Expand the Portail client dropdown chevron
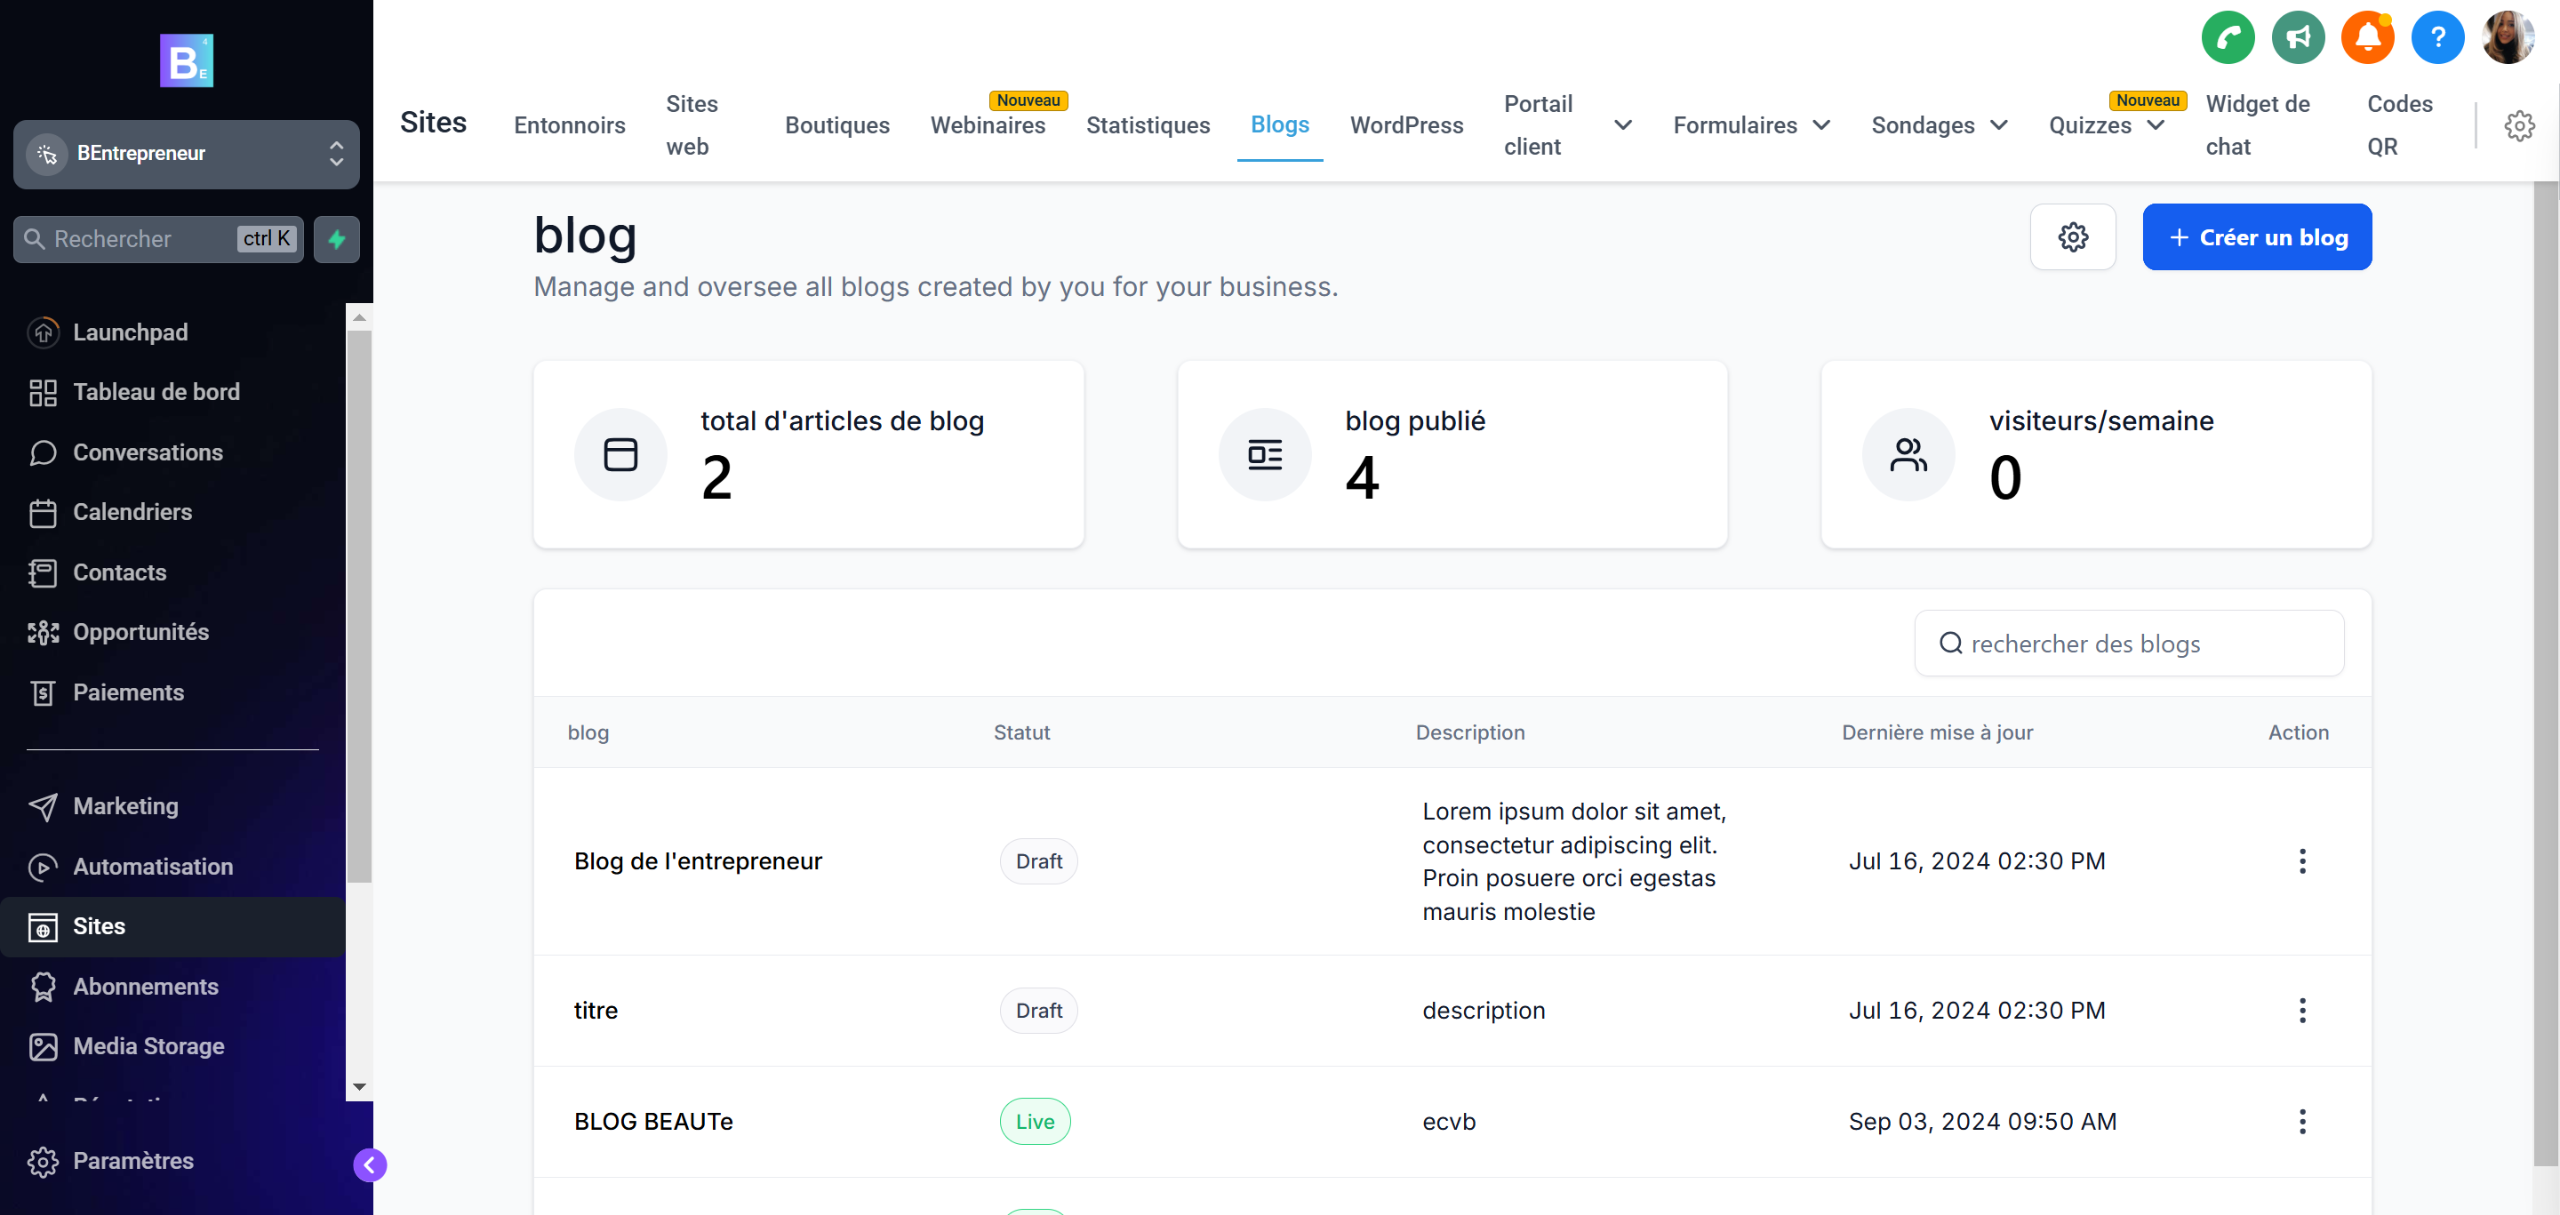2560x1215 pixels. [1622, 125]
